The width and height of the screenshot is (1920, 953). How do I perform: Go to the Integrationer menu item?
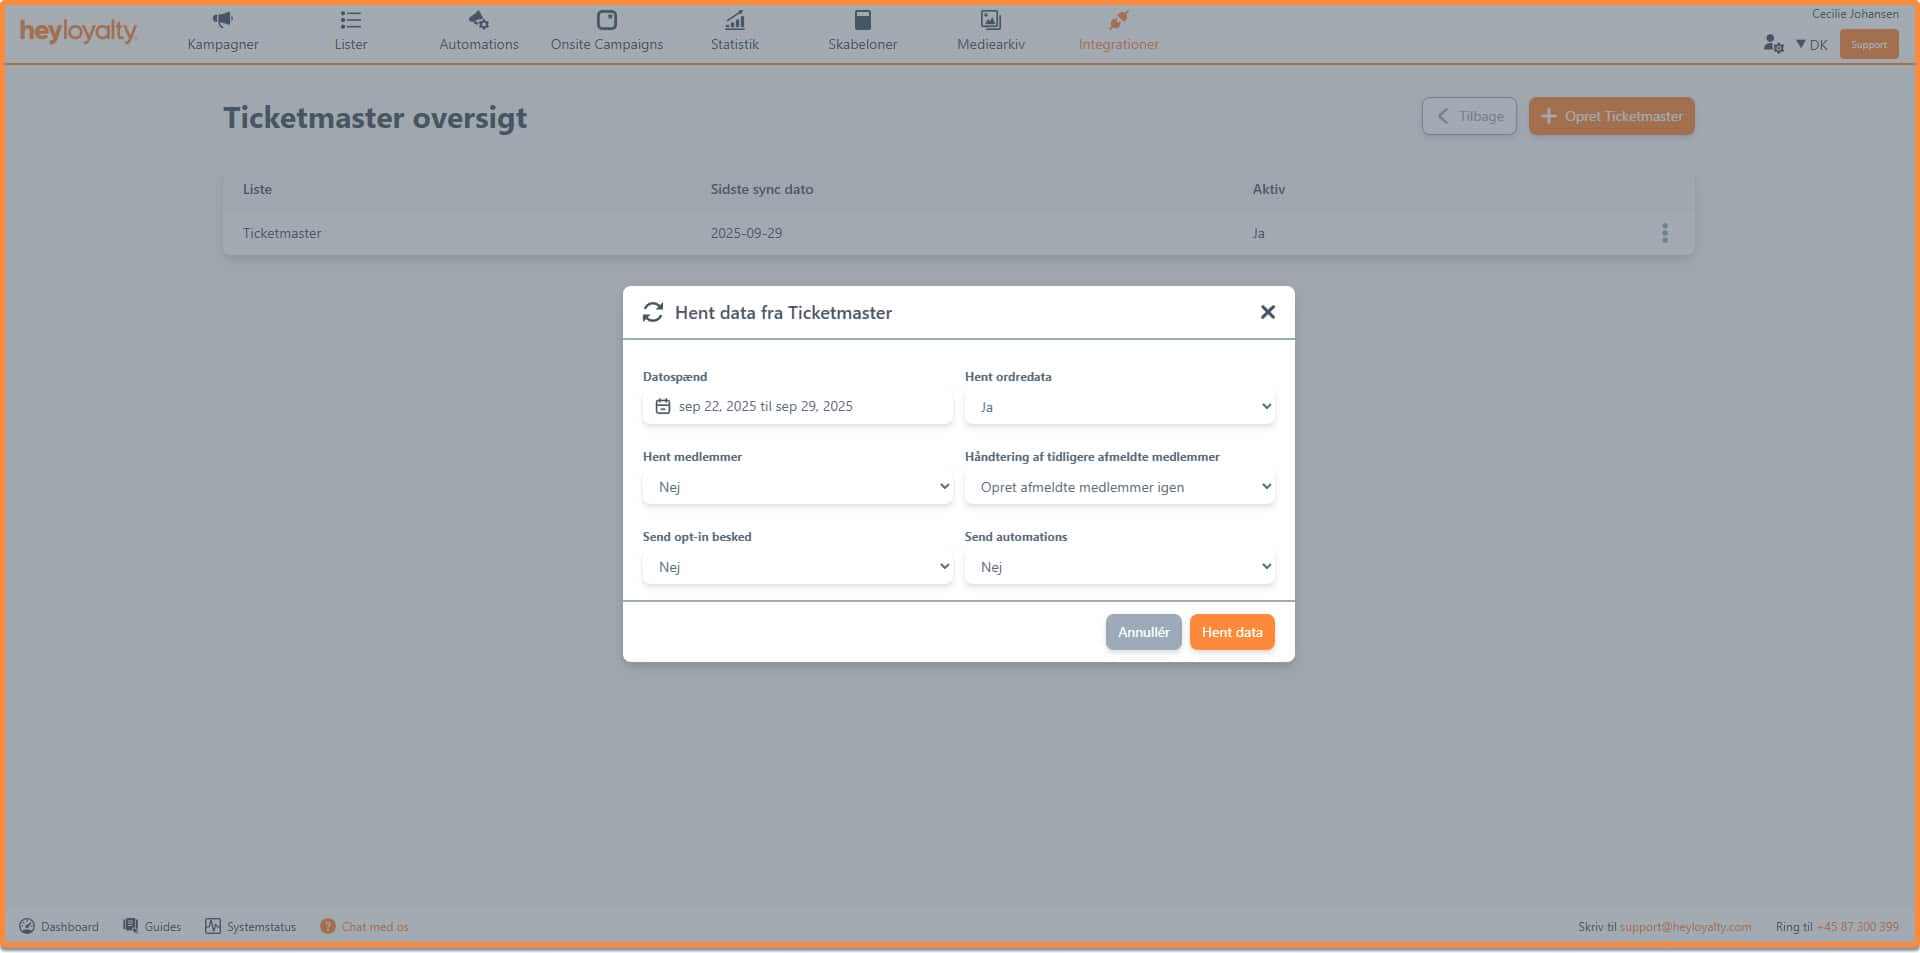pos(1118,44)
